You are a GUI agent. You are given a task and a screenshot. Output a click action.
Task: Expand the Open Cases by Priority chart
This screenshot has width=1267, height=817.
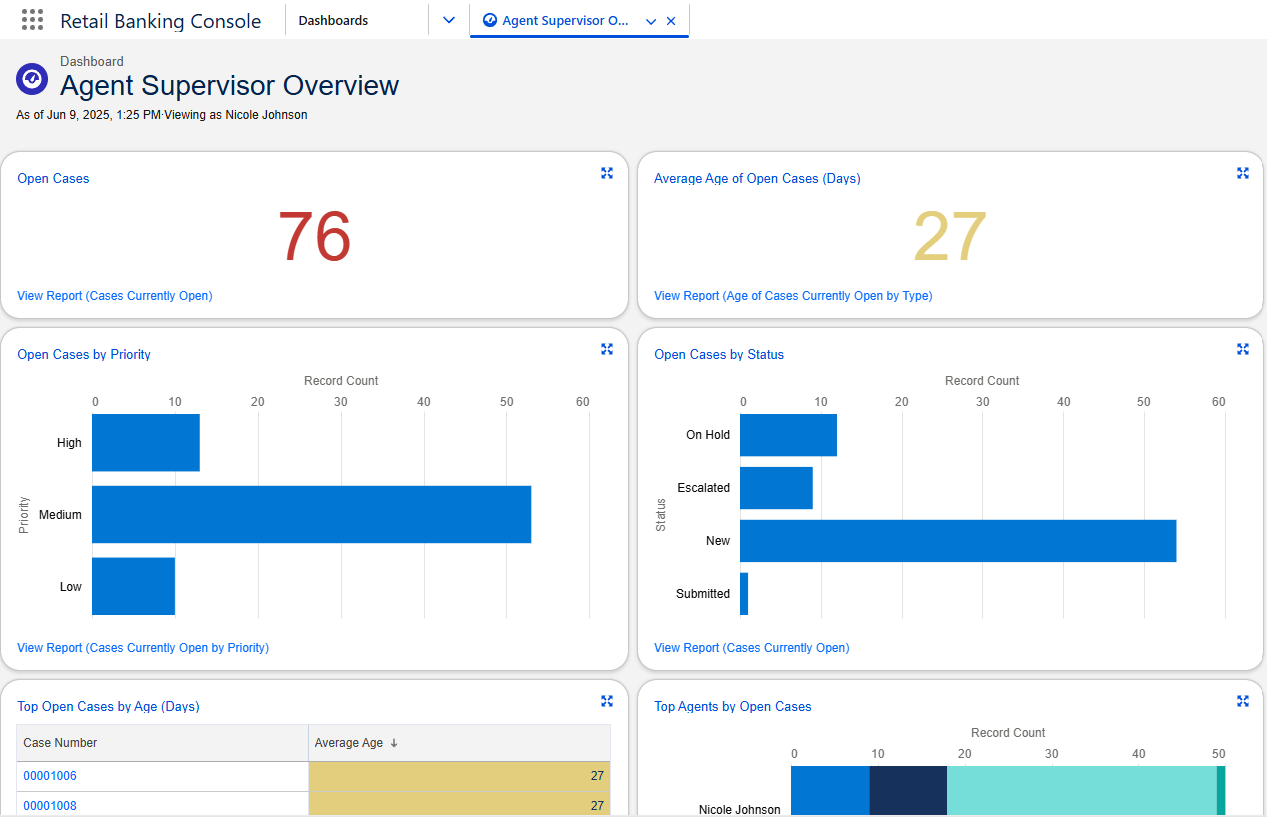click(x=606, y=349)
